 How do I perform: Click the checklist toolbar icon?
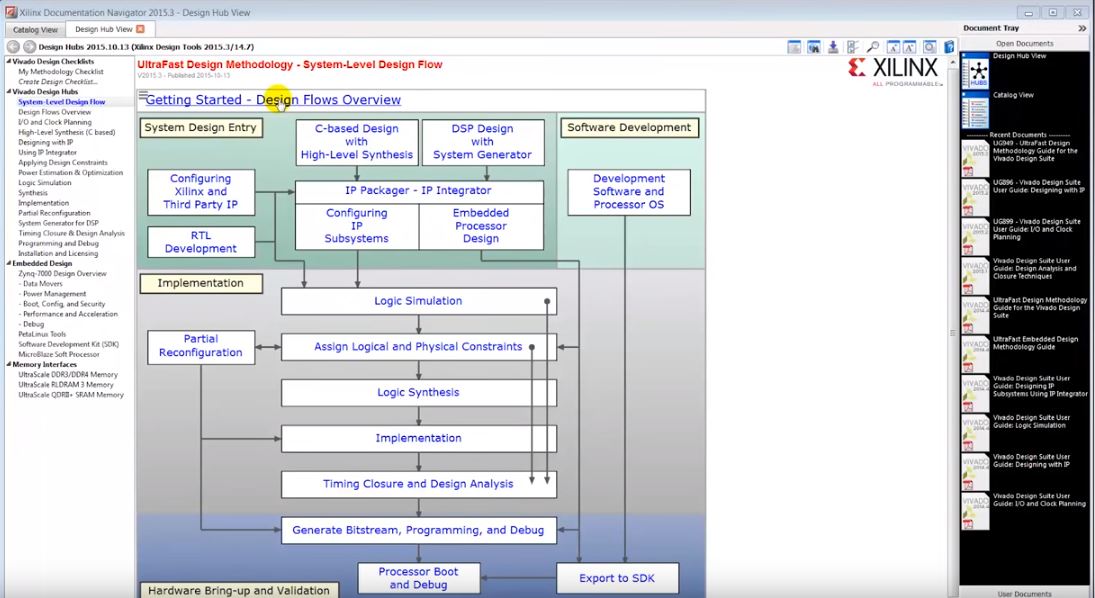click(853, 47)
